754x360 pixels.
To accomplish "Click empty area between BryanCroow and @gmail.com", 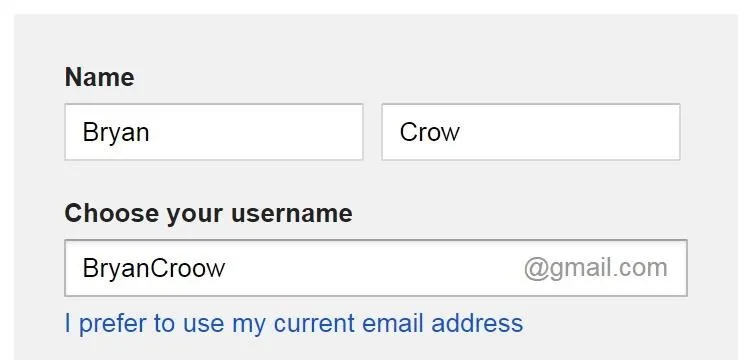I will pos(374,268).
